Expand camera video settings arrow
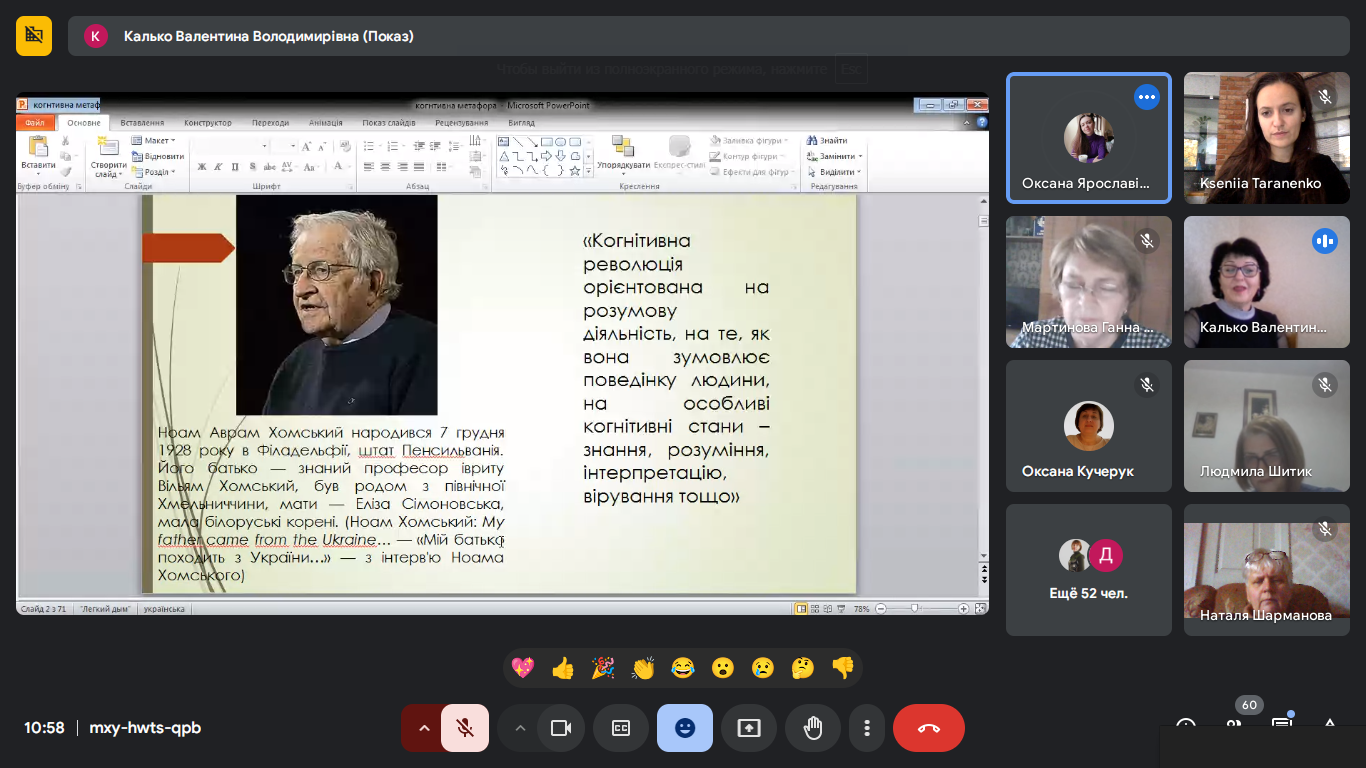Image resolution: width=1366 pixels, height=768 pixels. click(519, 728)
